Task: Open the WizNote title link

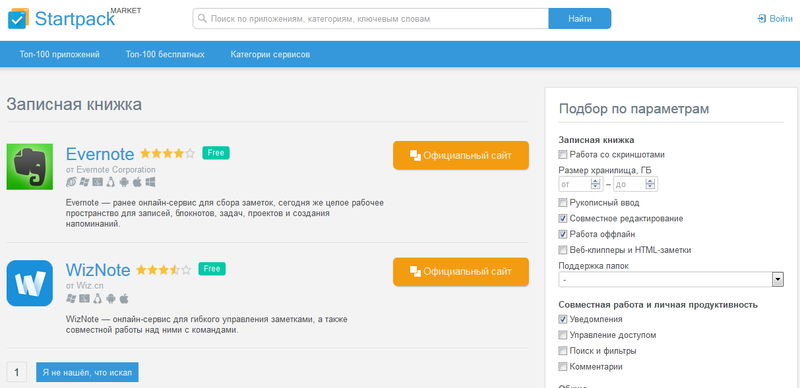Action: [x=98, y=270]
